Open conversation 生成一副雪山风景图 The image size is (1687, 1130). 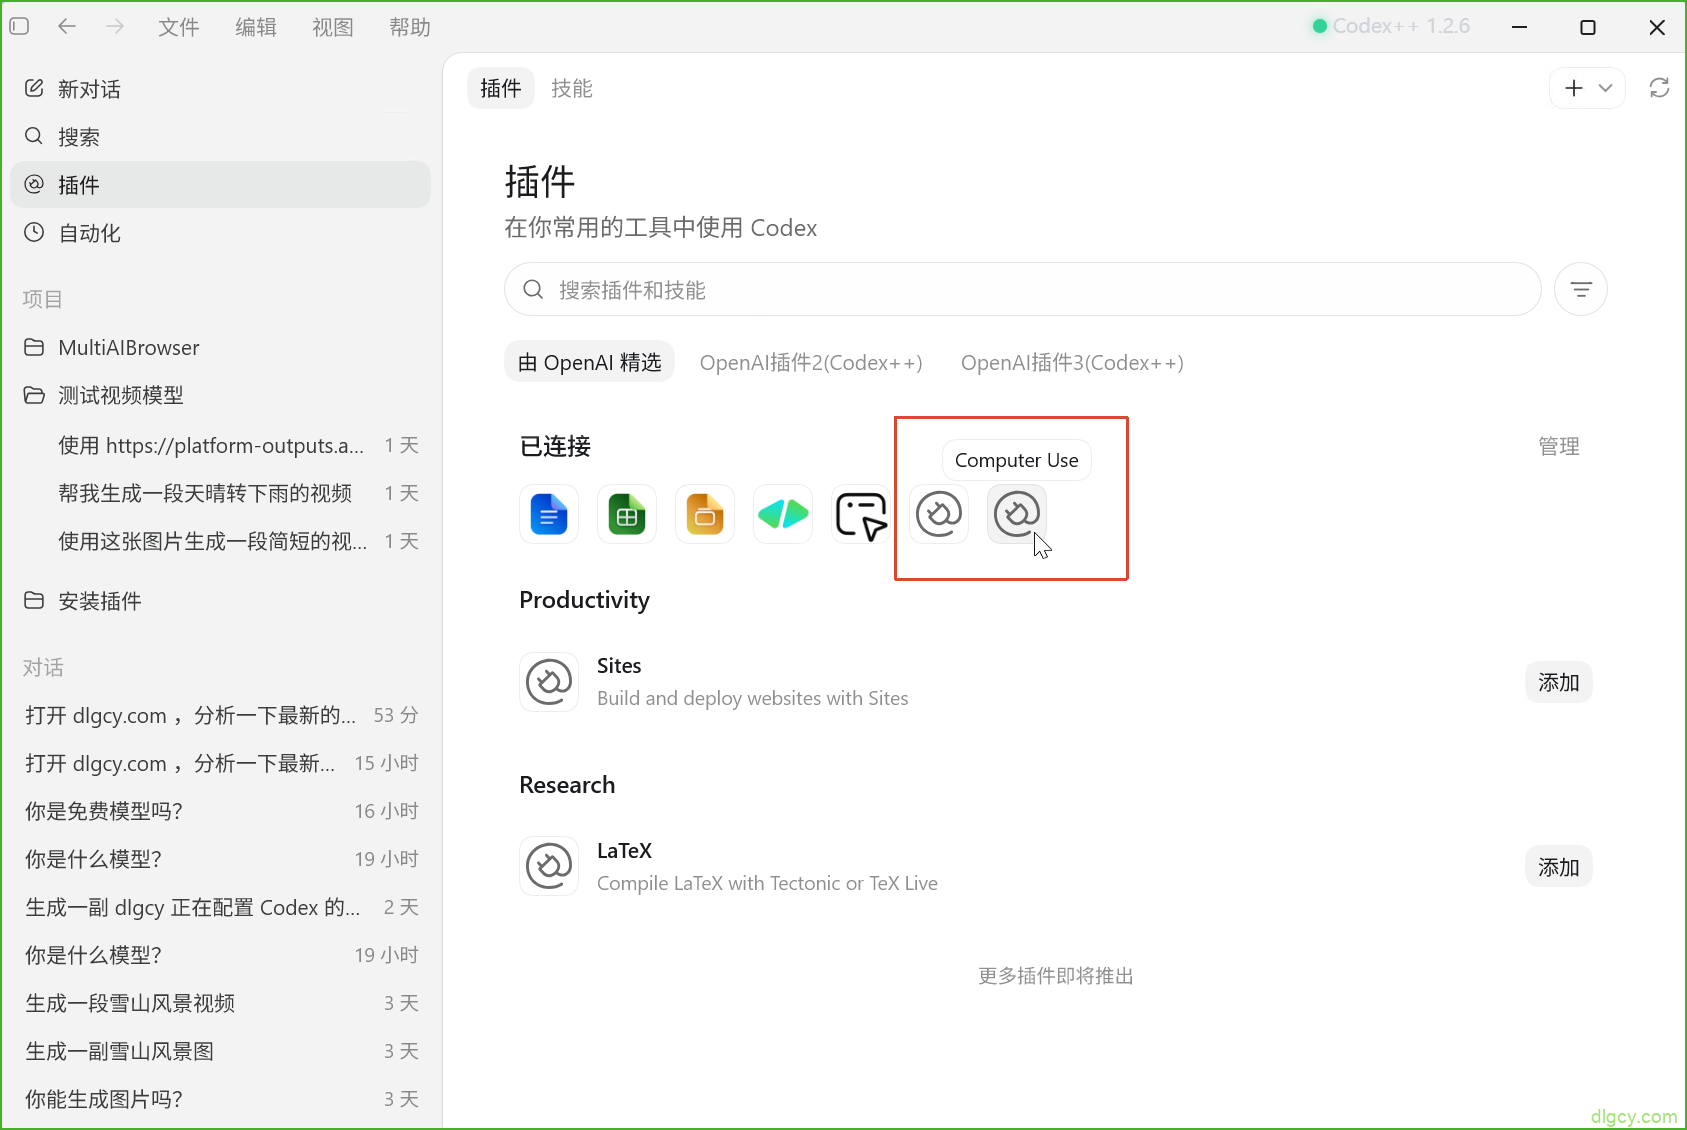coord(220,1051)
